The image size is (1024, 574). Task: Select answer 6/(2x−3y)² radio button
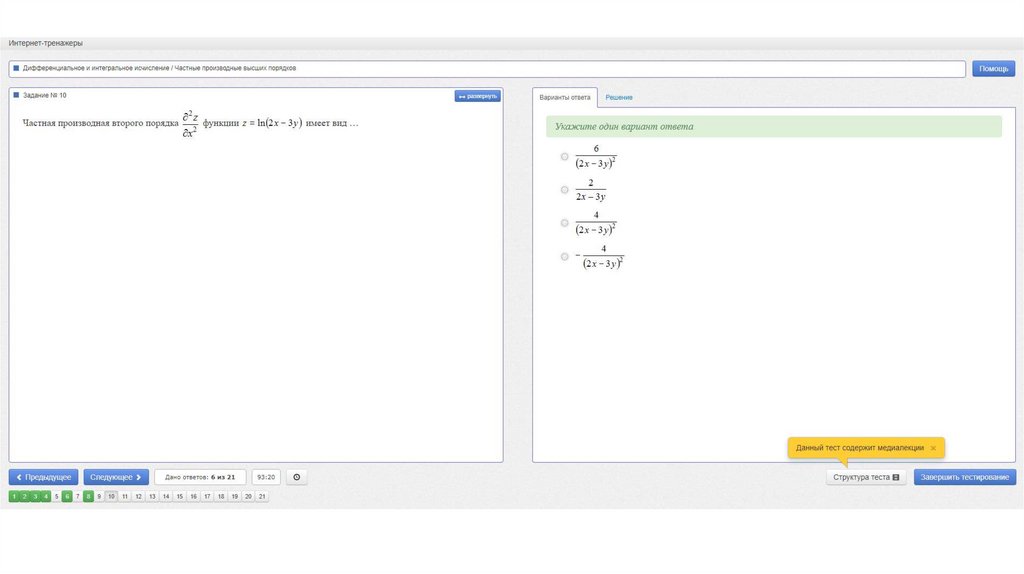565,157
